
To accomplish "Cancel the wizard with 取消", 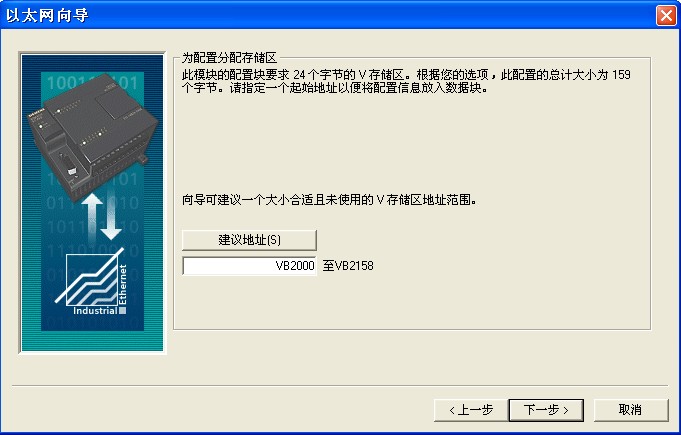I will pos(631,410).
